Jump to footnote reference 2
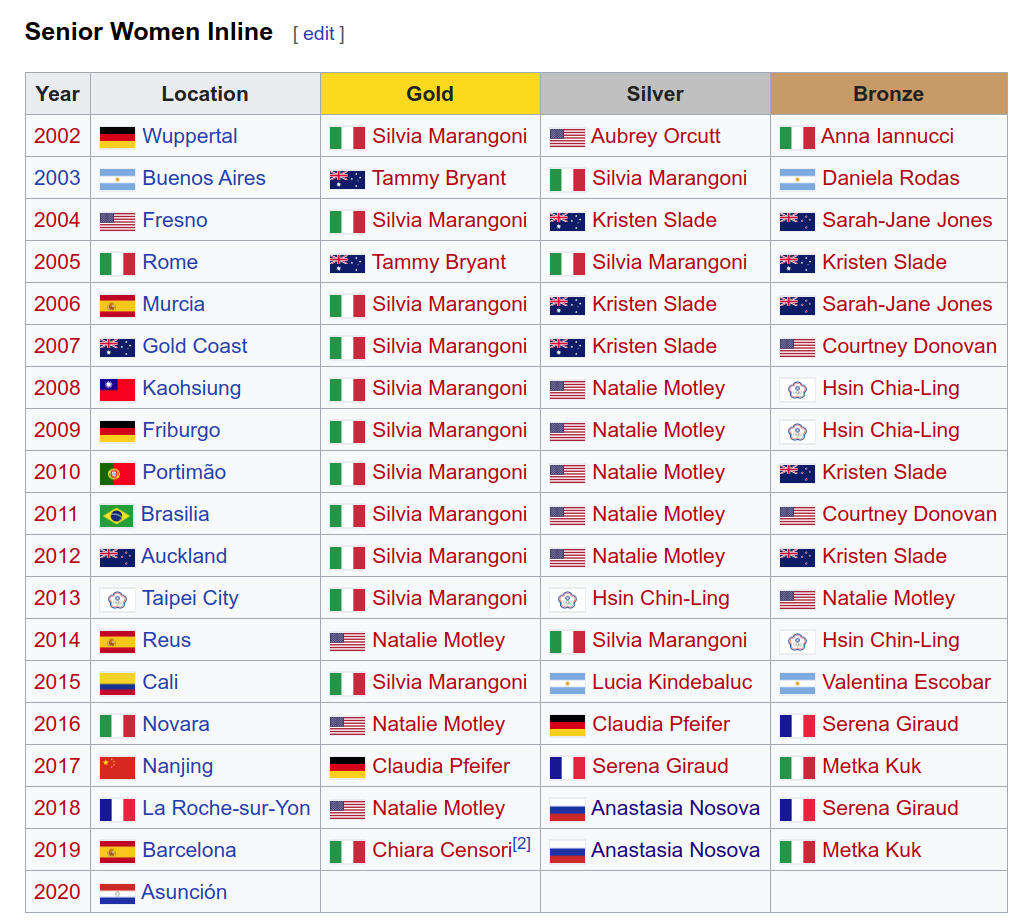1020x924 pixels. 521,844
